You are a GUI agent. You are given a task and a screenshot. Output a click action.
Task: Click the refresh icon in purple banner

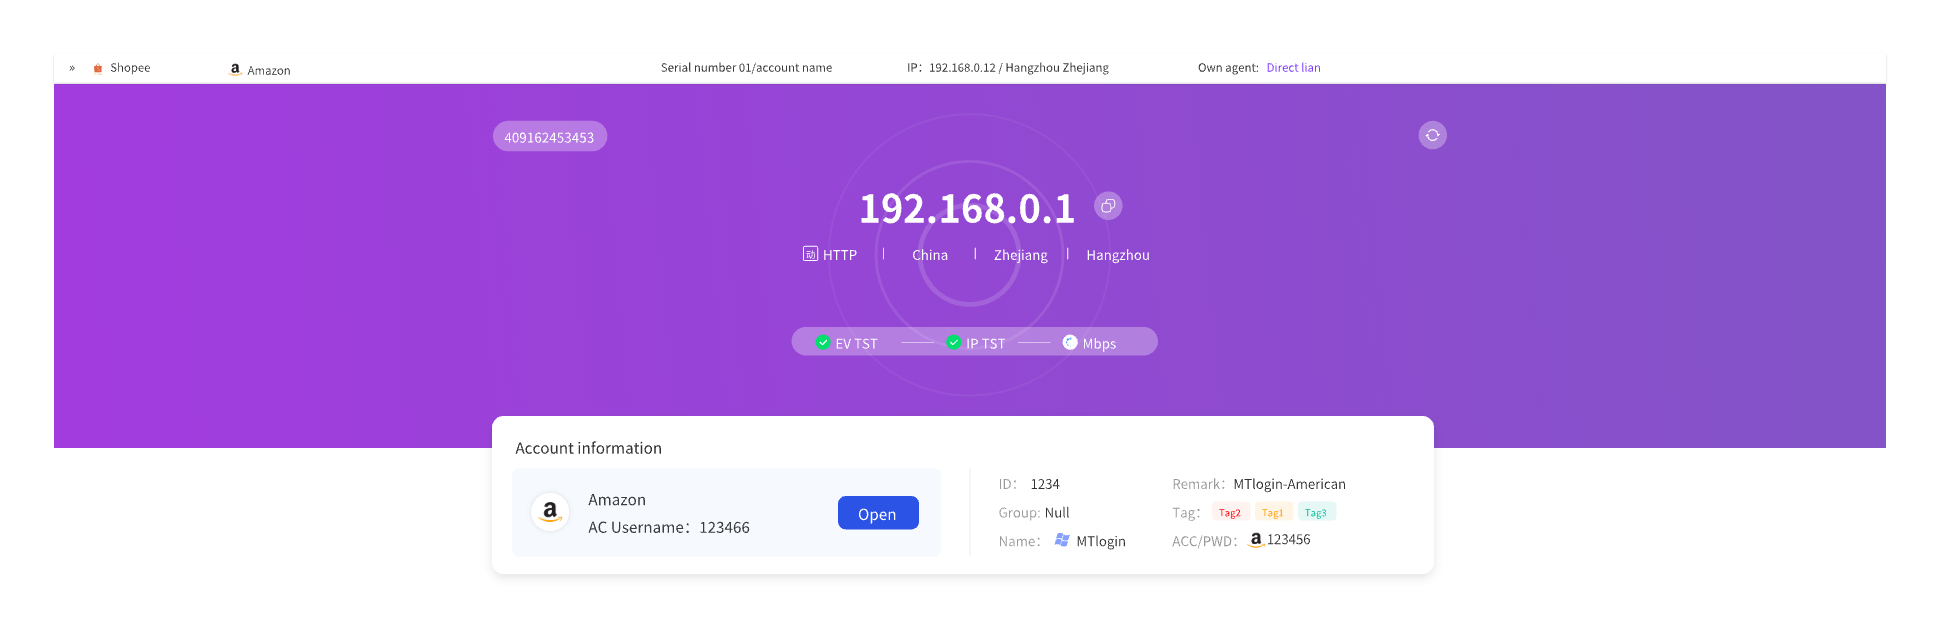point(1432,135)
